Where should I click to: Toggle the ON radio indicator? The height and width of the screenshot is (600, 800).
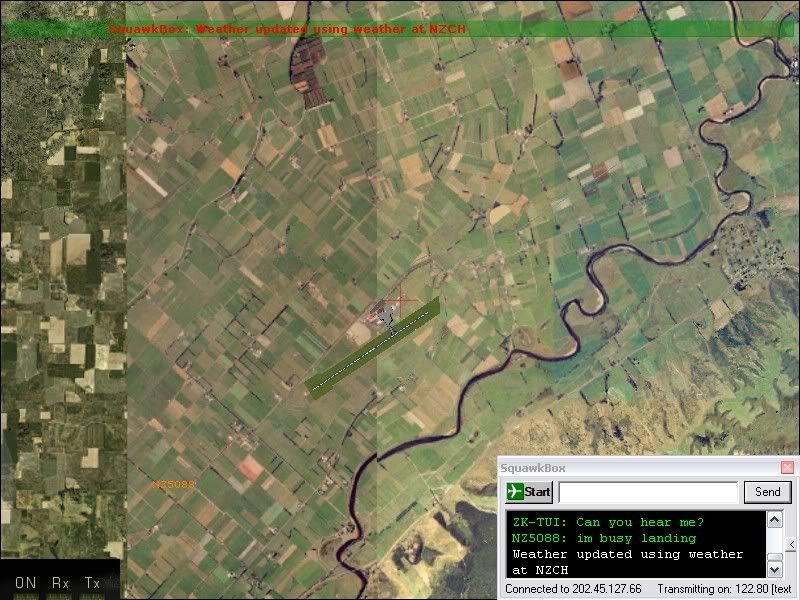(x=25, y=583)
